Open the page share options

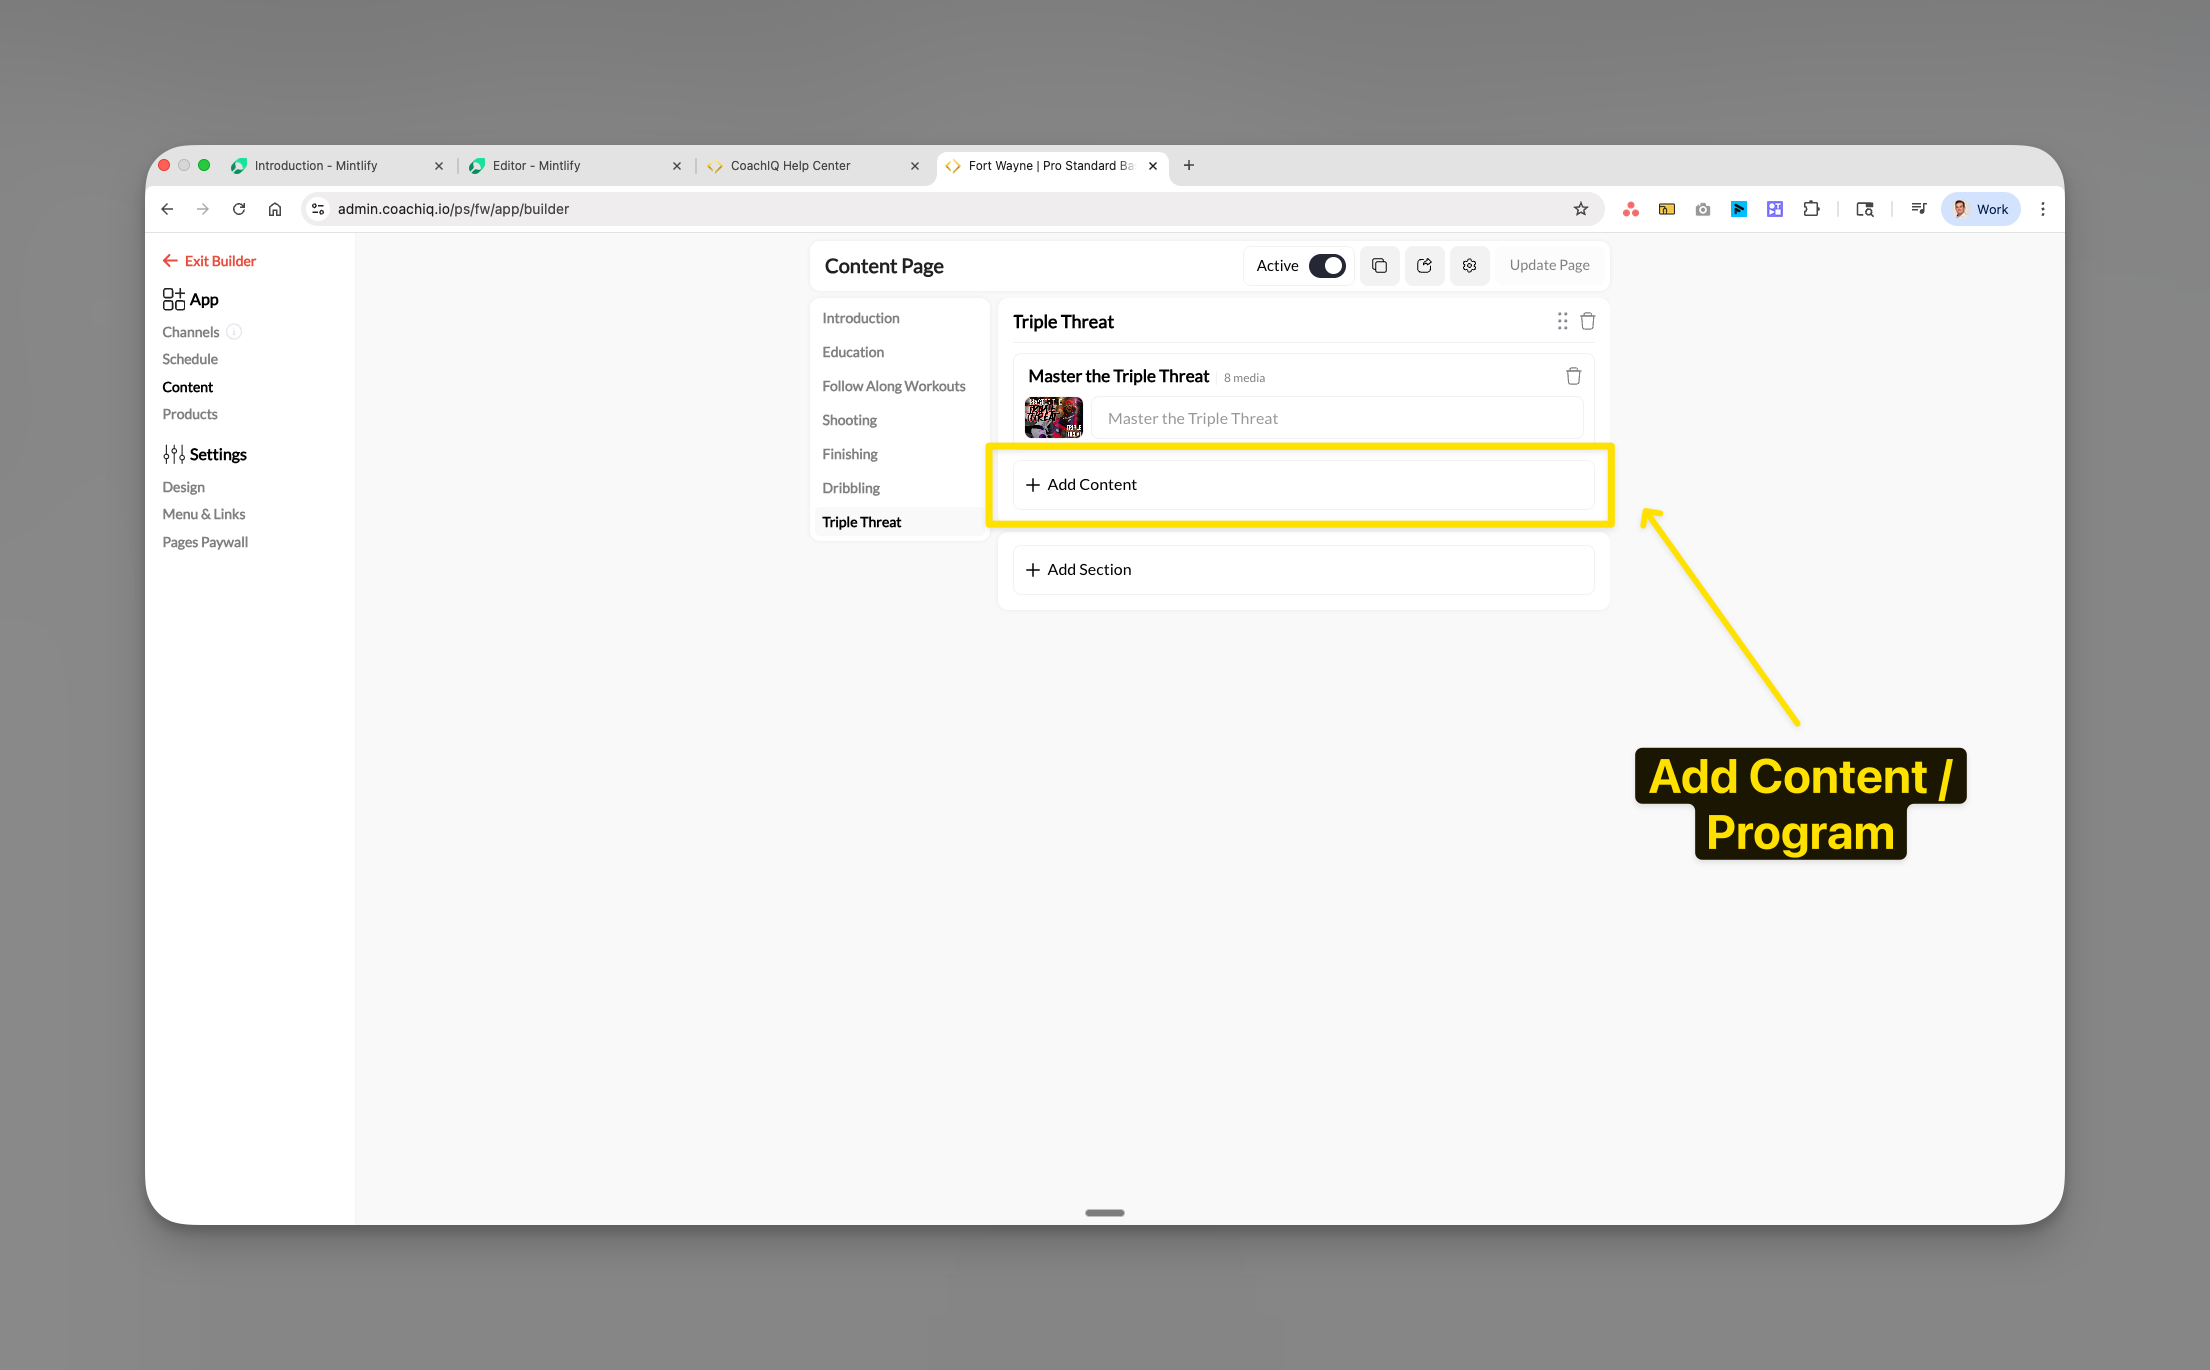[x=1424, y=265]
